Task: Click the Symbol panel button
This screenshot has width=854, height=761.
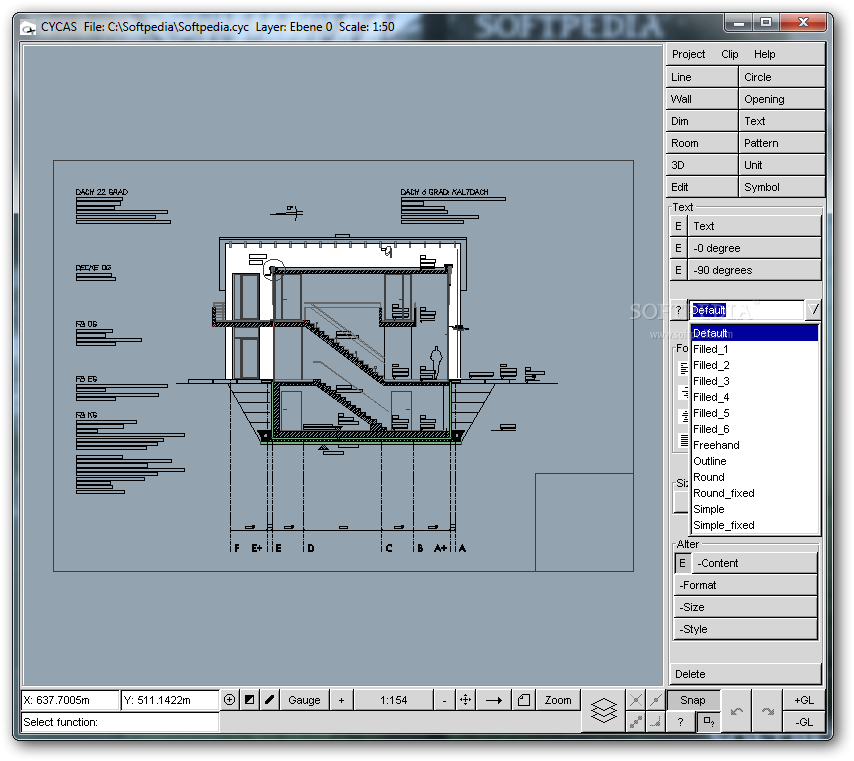Action: pyautogui.click(x=782, y=187)
